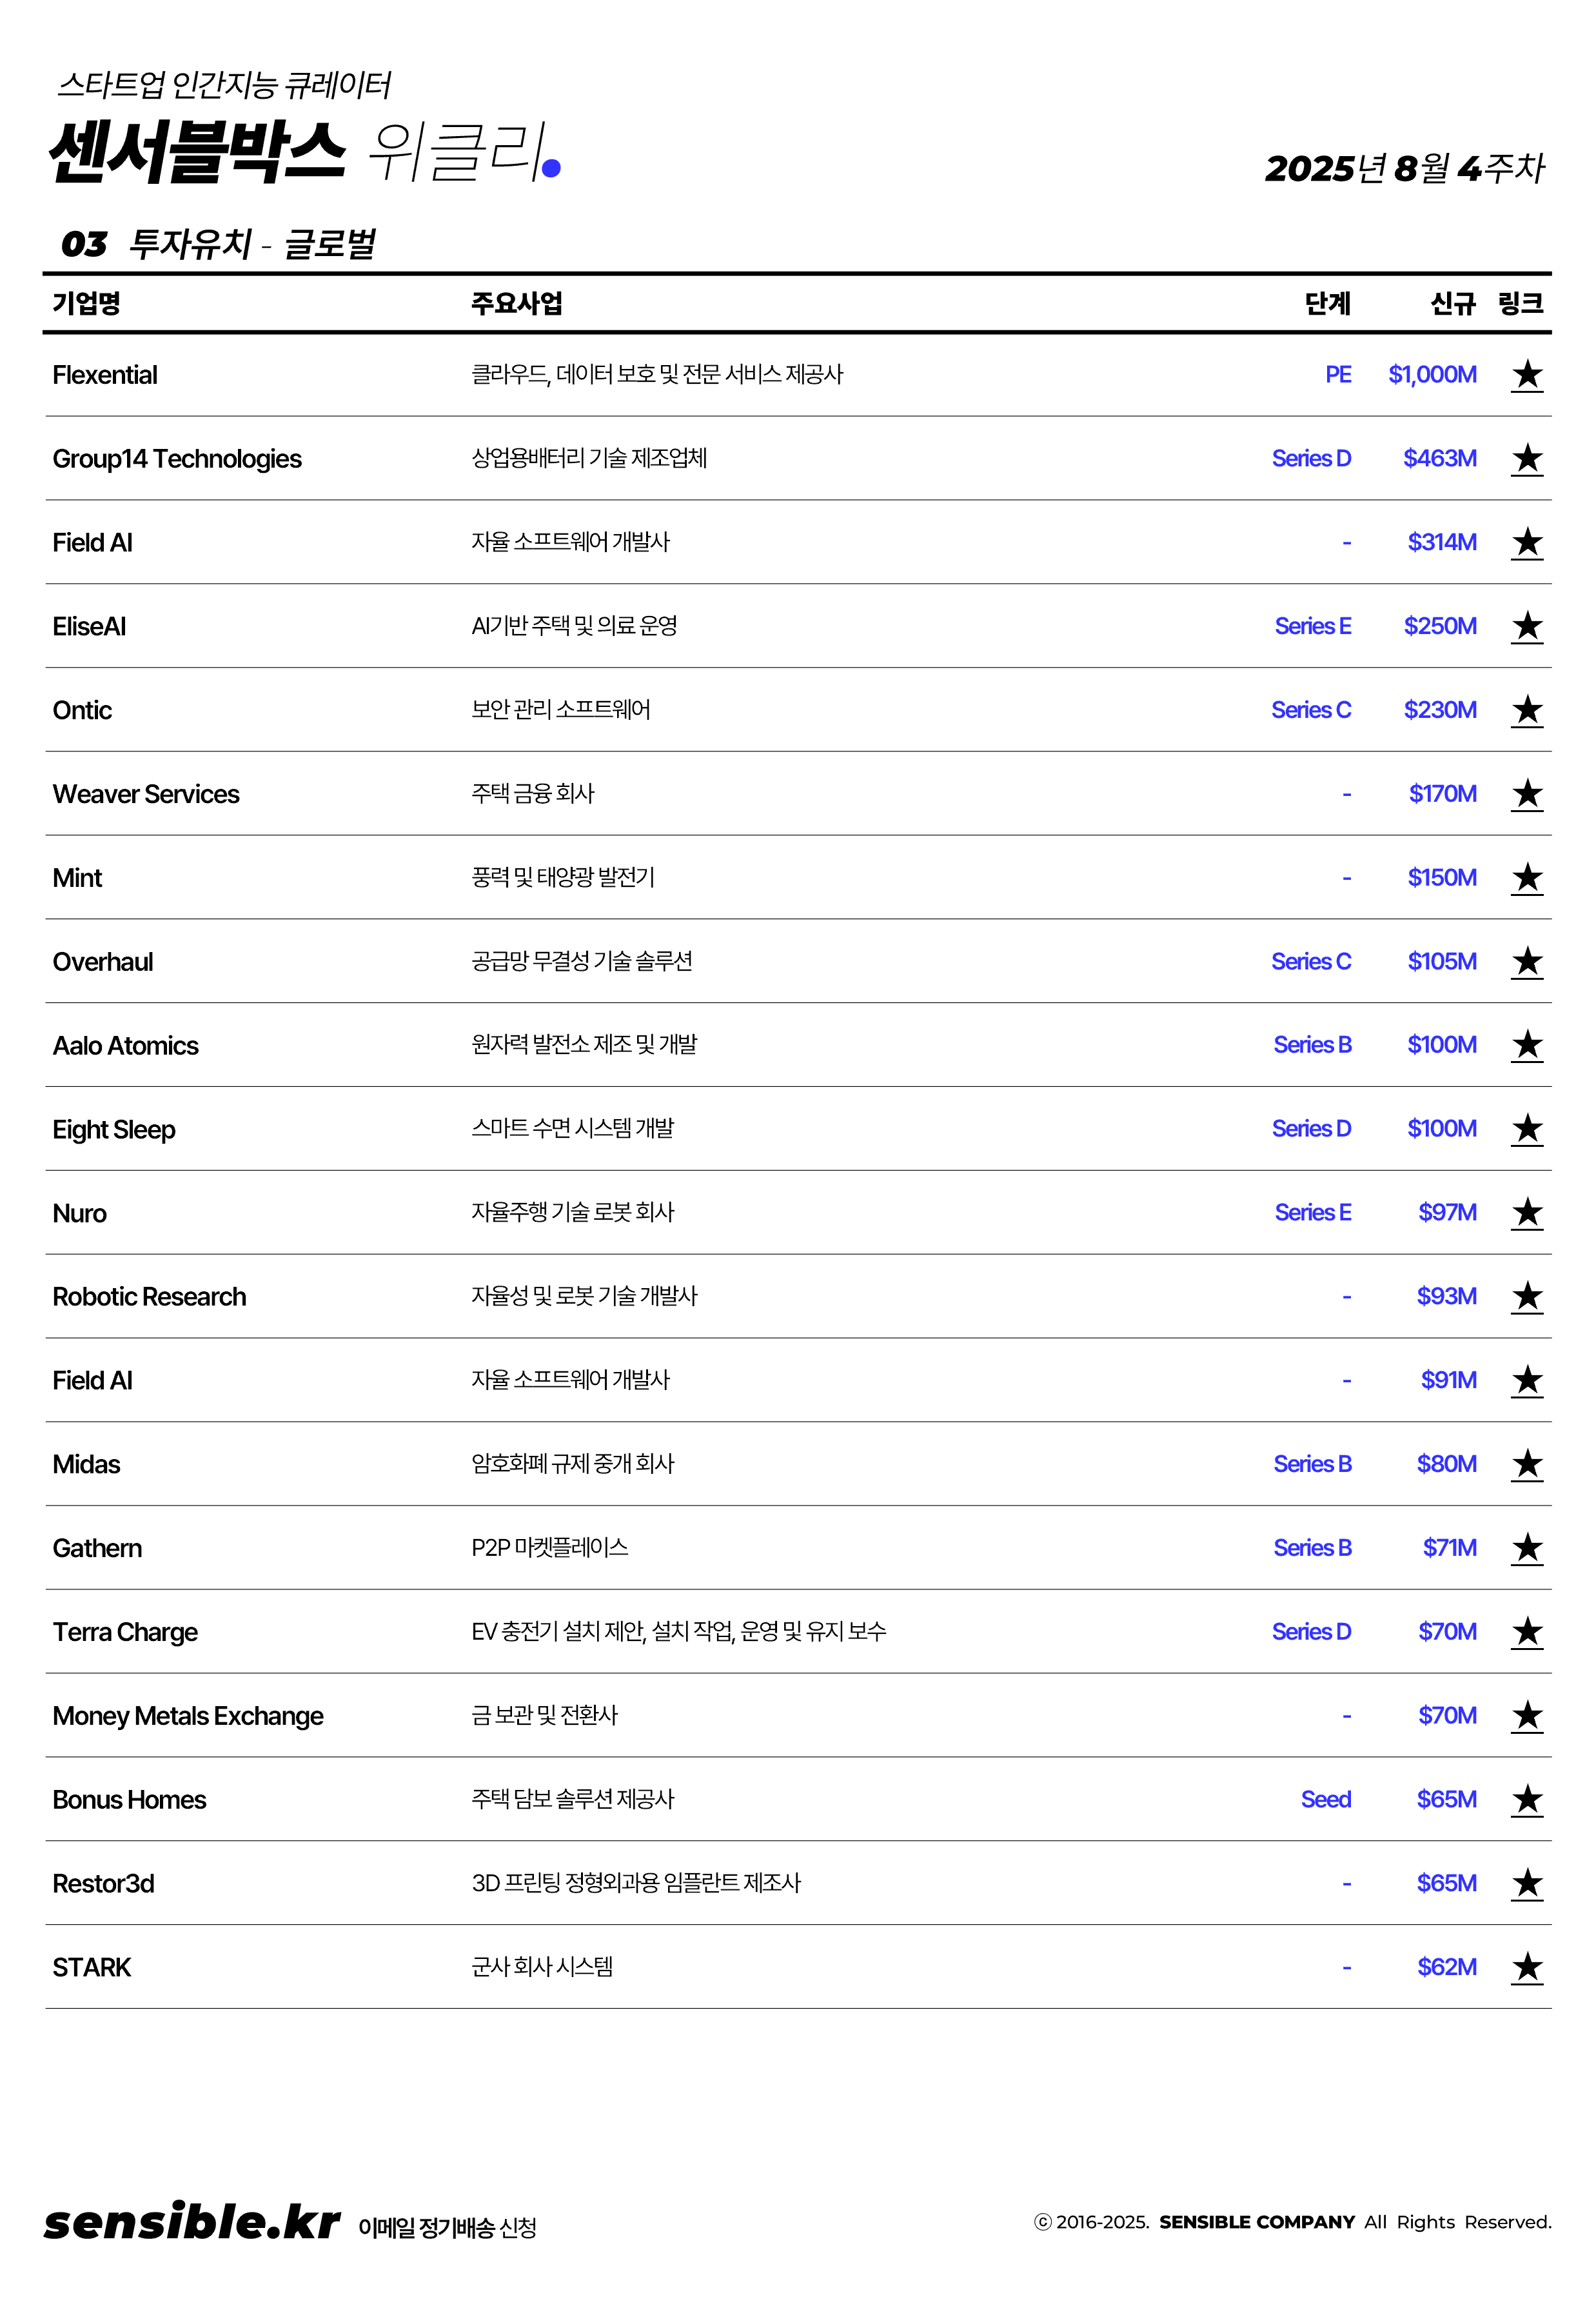Open EliseAI's star link icon
Screen dimensions: 1596x2306
(1526, 627)
